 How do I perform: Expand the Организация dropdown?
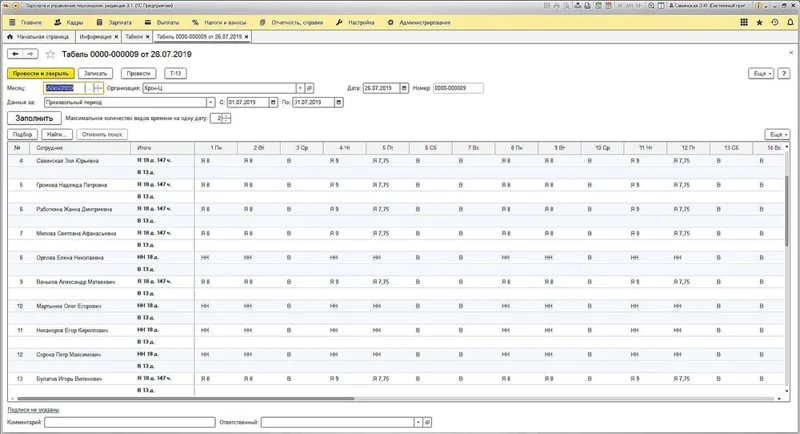tap(300, 88)
